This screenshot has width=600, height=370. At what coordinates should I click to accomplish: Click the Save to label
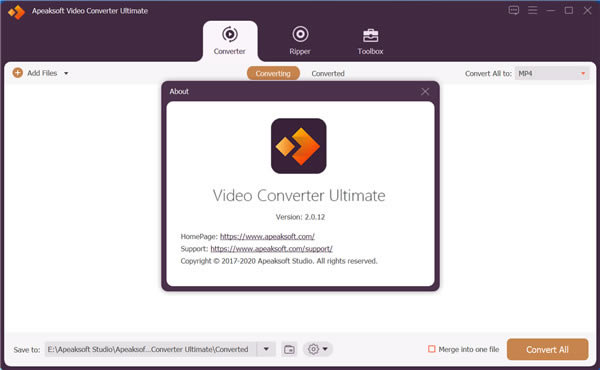tap(27, 350)
